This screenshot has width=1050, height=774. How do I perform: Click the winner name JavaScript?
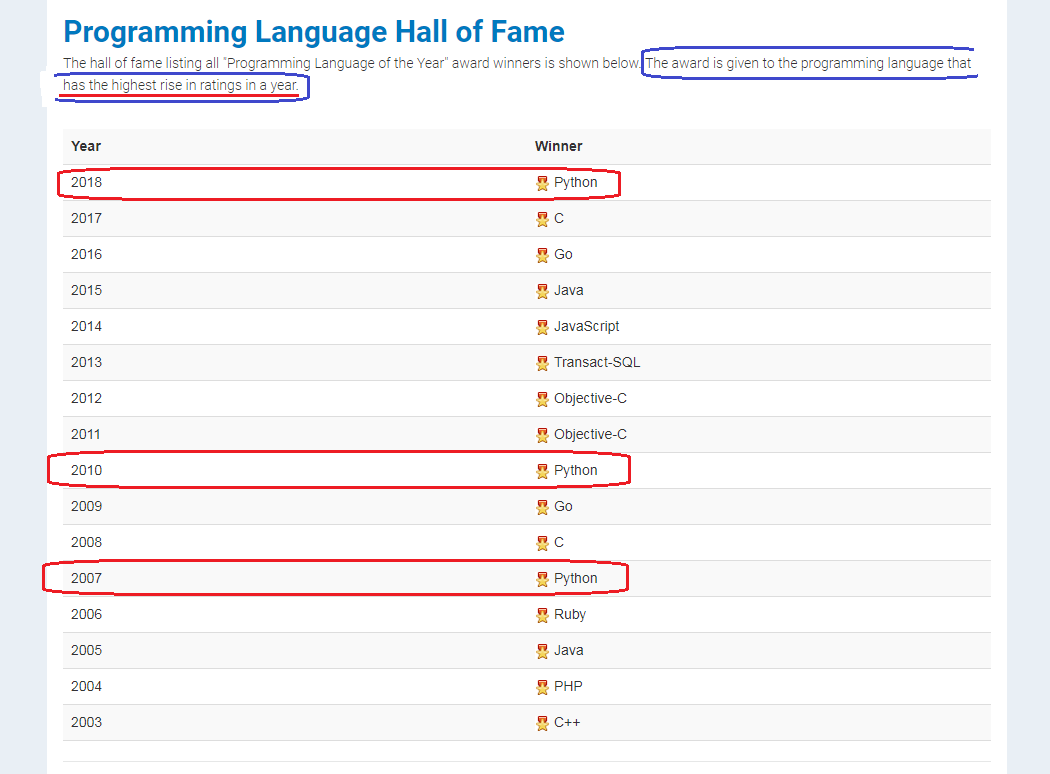(587, 327)
